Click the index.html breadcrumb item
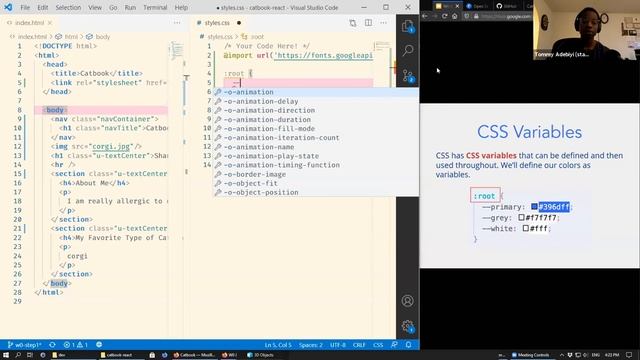The width and height of the screenshot is (640, 360). click(28, 37)
